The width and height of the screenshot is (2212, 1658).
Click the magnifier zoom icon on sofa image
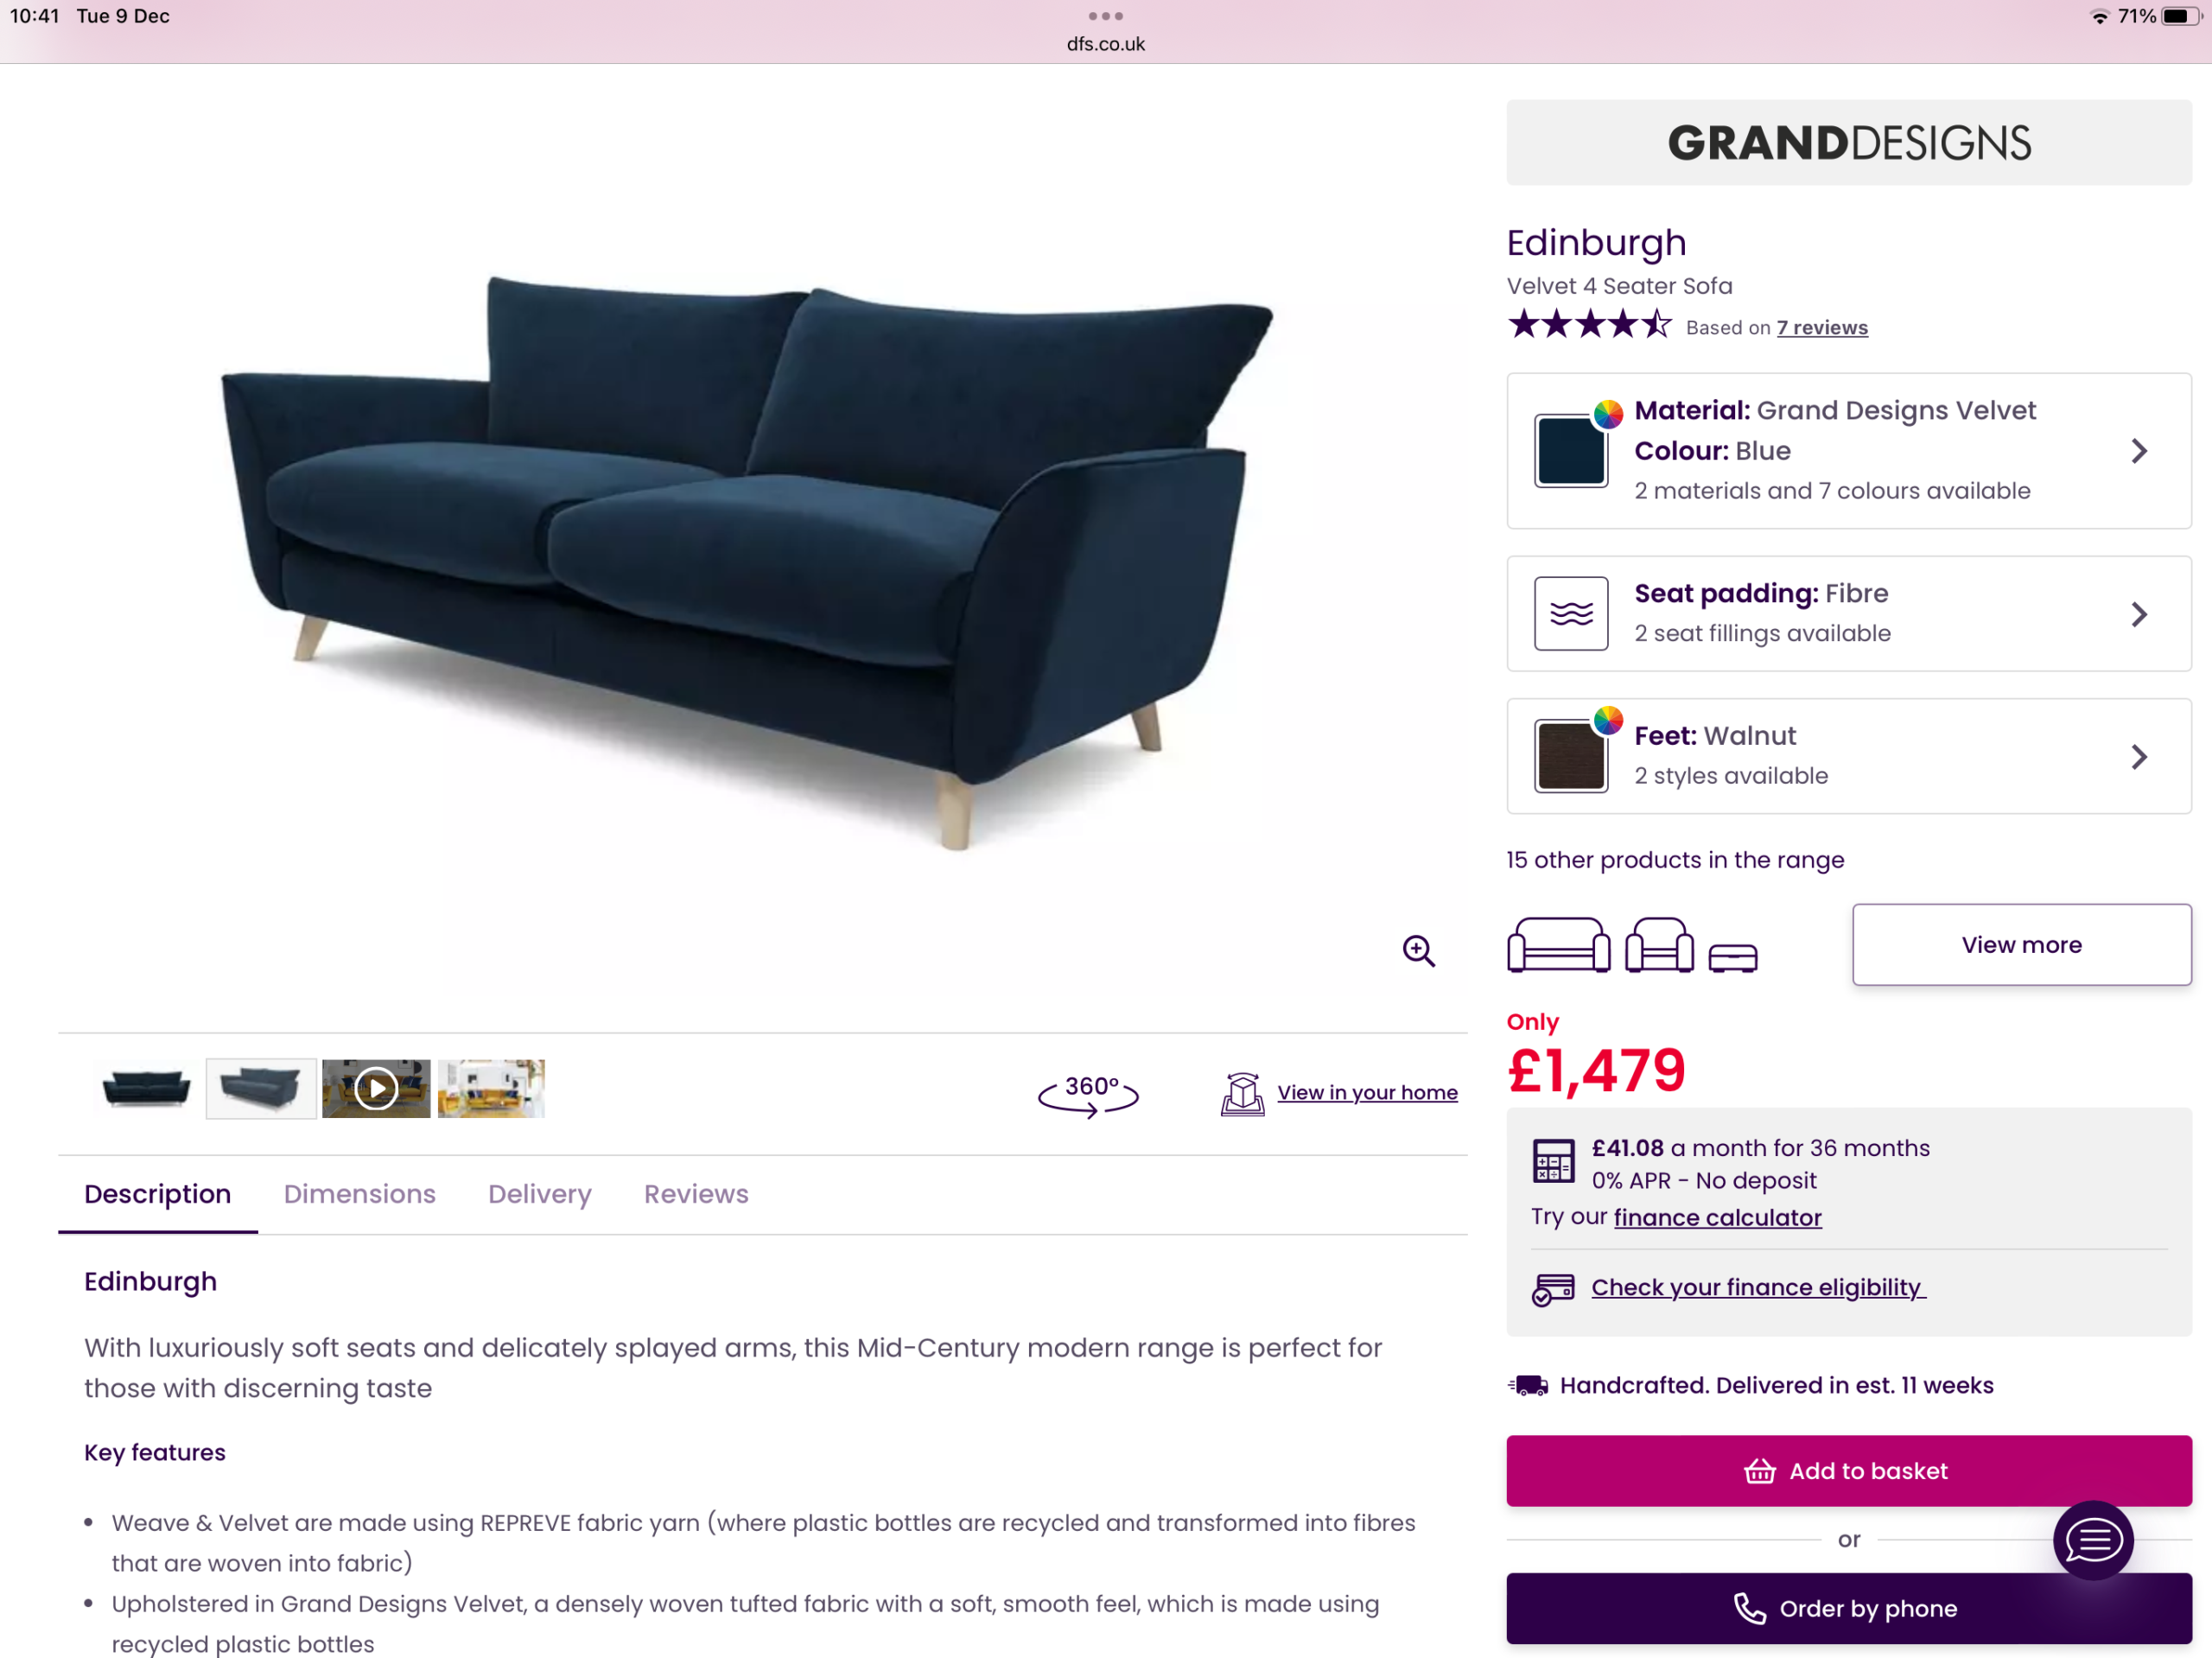(1418, 950)
